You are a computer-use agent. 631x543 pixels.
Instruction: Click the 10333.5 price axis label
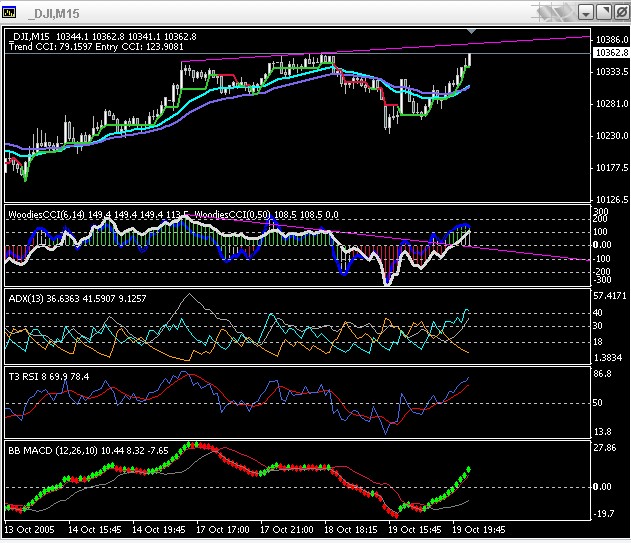click(x=612, y=72)
